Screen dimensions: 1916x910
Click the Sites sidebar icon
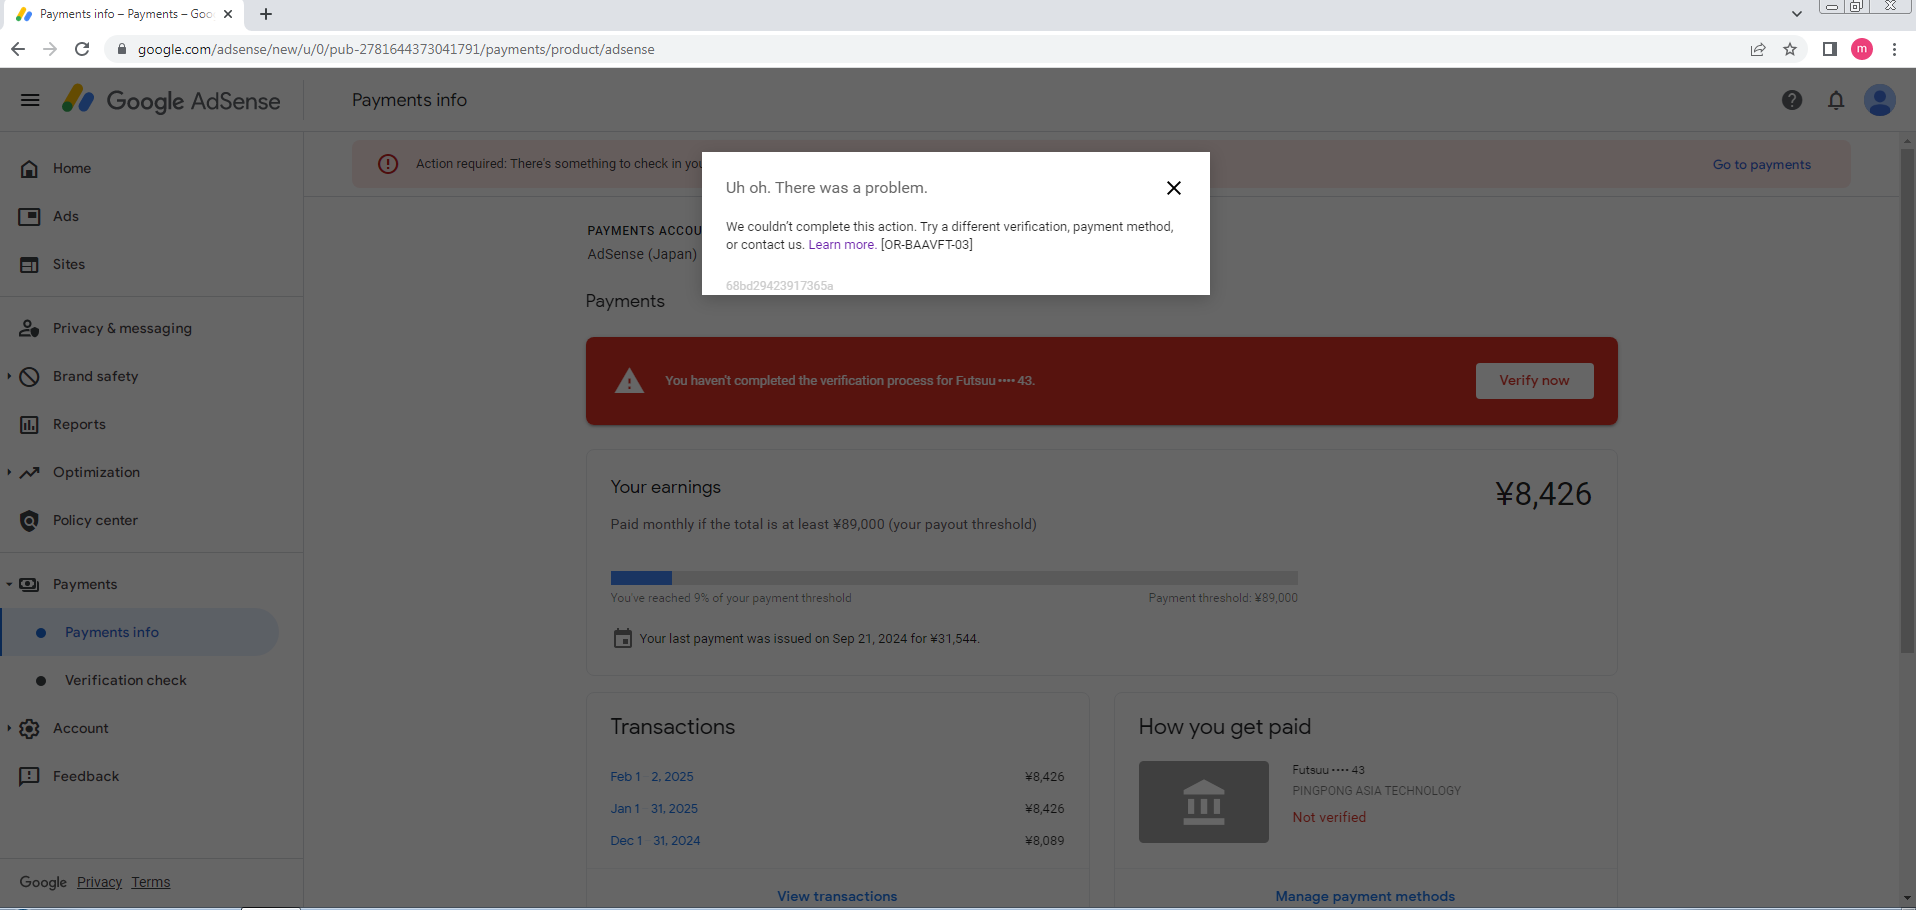tap(30, 264)
